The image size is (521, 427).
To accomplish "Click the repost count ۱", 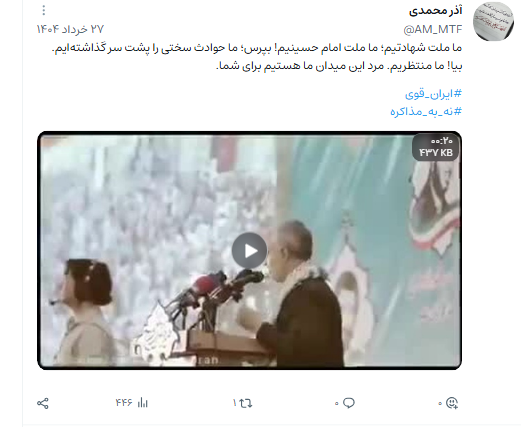I will (x=235, y=403).
